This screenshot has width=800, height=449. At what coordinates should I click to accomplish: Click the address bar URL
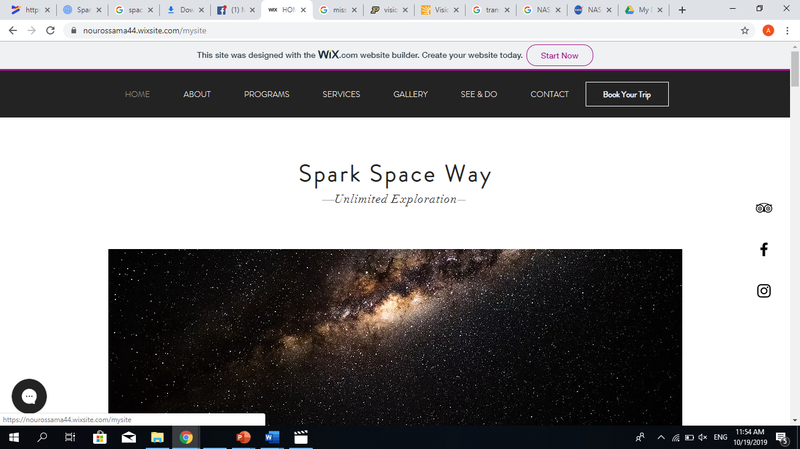coord(145,31)
